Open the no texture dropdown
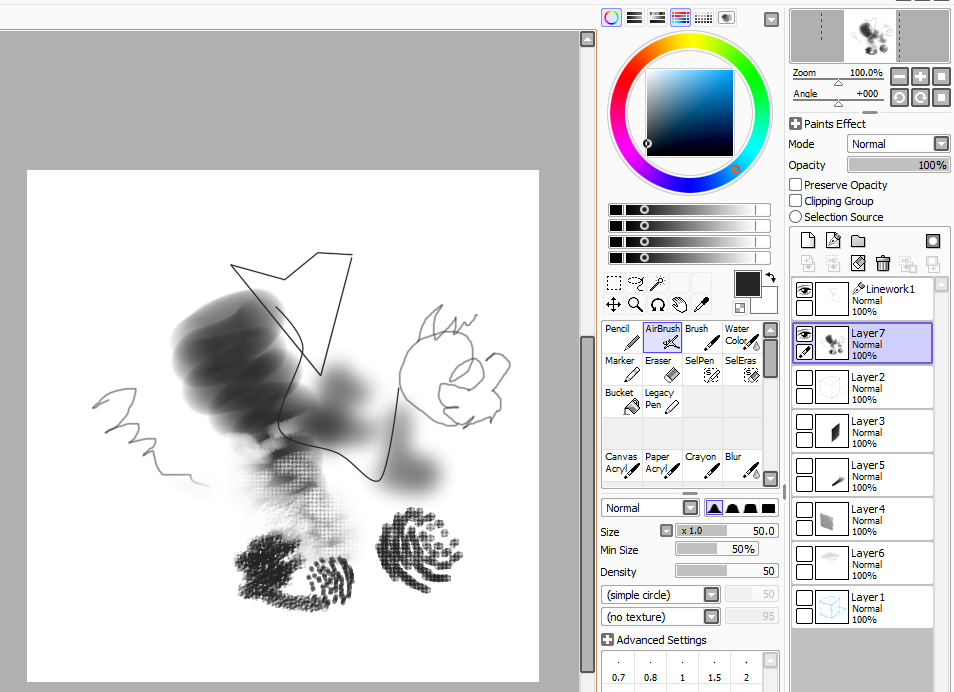Viewport: 954px width, 692px height. pyautogui.click(x=661, y=617)
